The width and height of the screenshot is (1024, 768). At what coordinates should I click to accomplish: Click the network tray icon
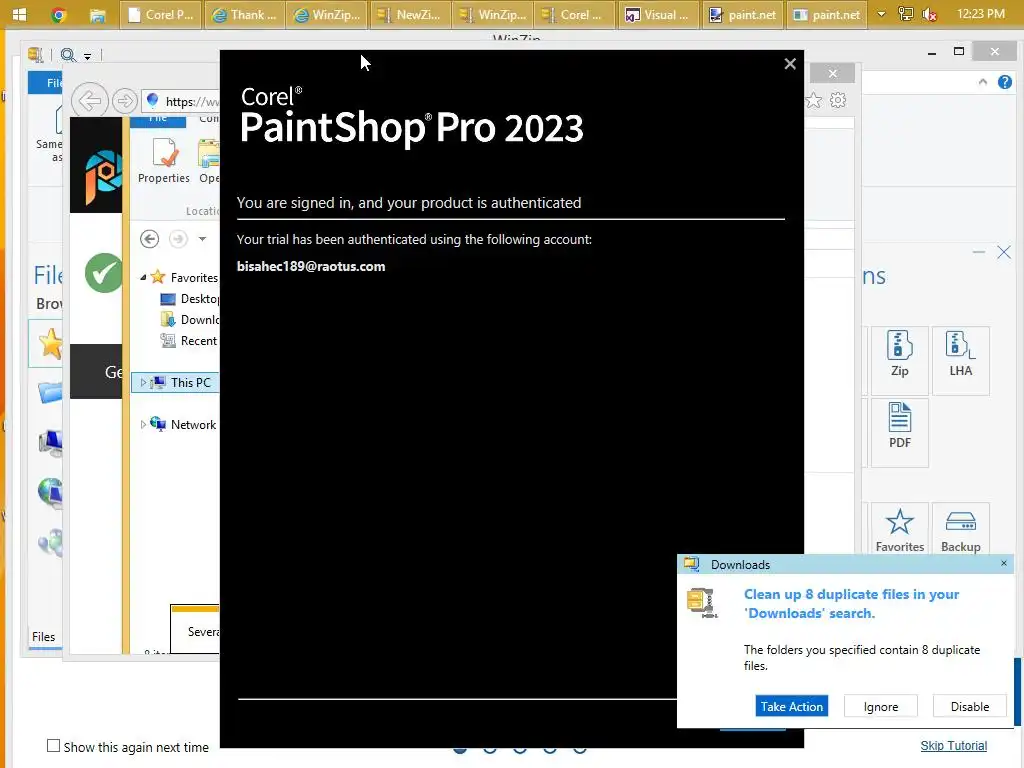coord(906,14)
